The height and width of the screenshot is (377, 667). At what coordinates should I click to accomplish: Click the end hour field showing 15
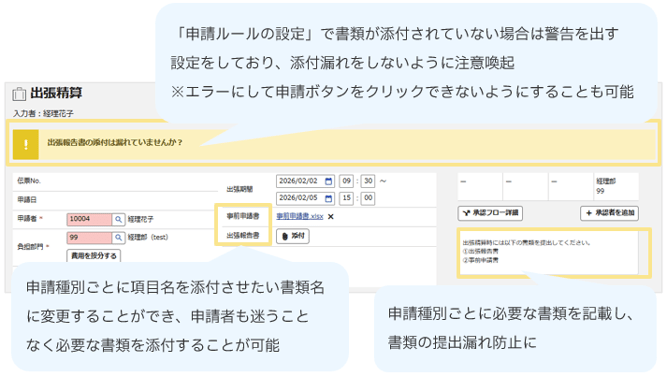[x=346, y=198]
